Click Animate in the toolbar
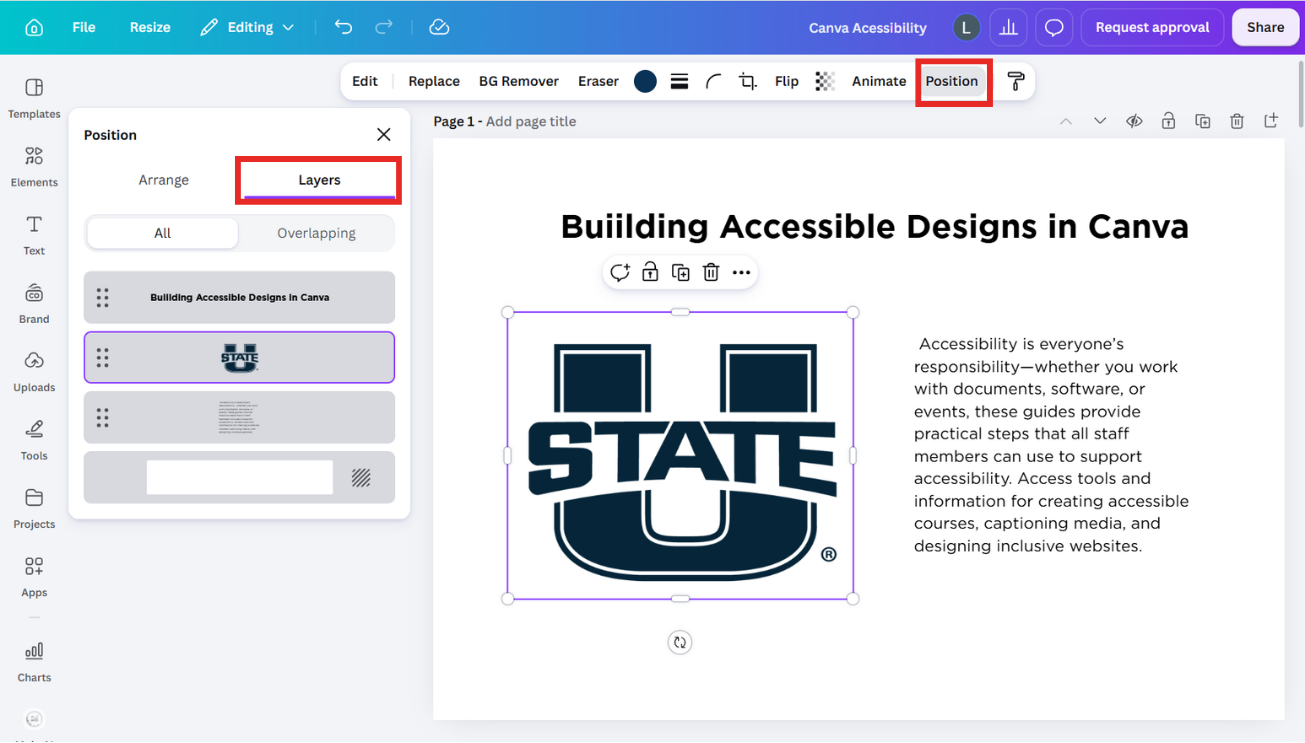 point(879,82)
